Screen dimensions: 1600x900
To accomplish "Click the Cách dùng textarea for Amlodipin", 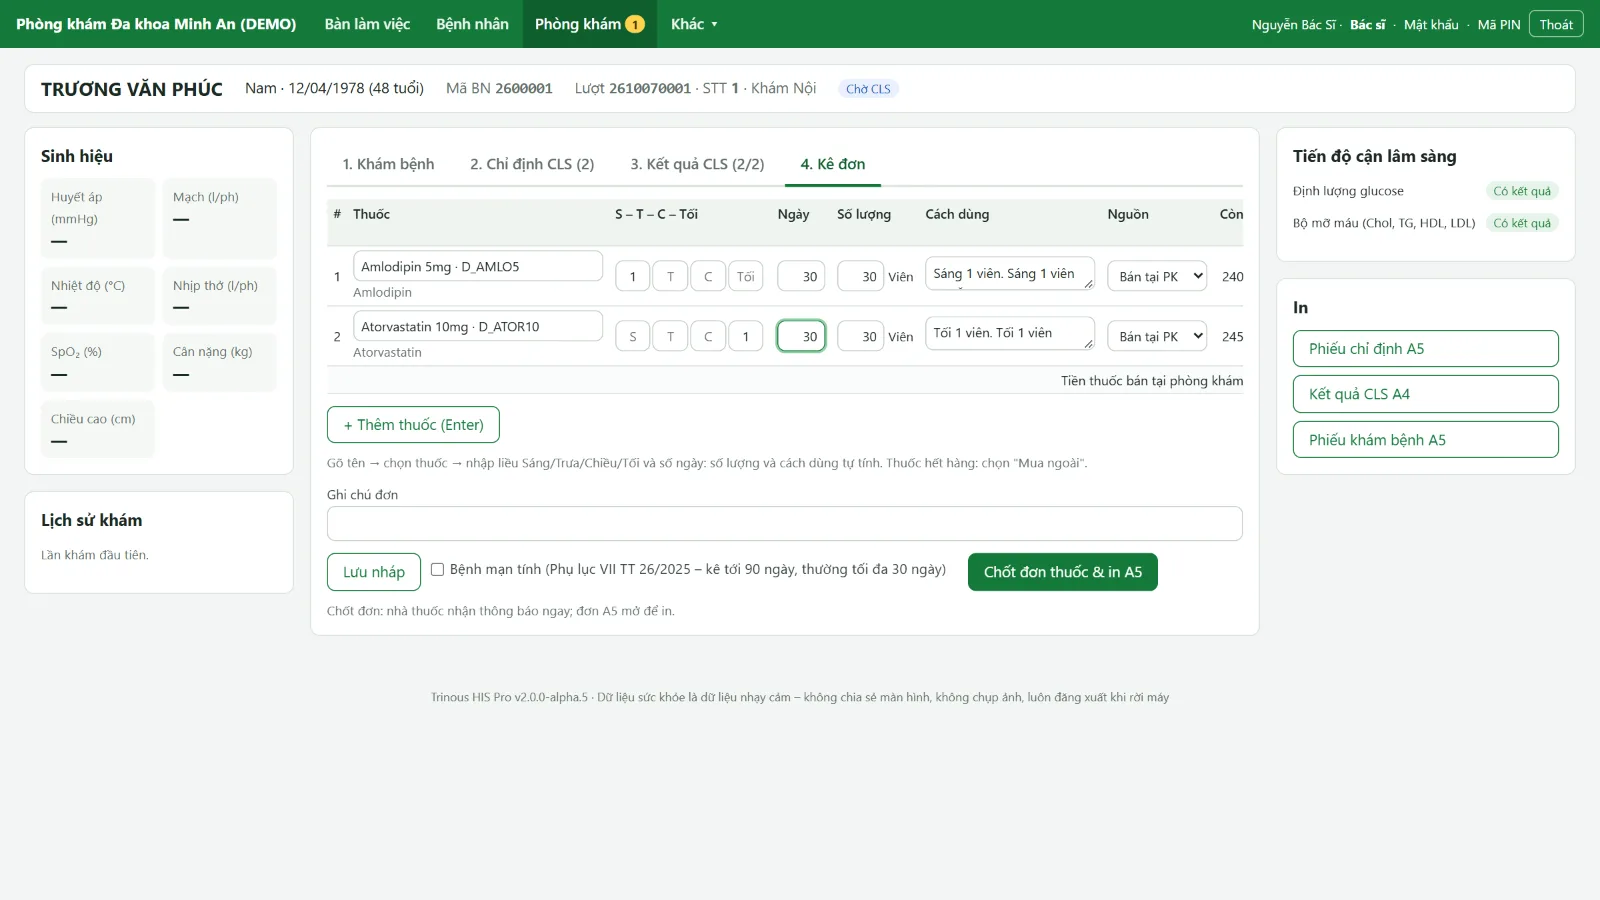I will click(x=1010, y=274).
